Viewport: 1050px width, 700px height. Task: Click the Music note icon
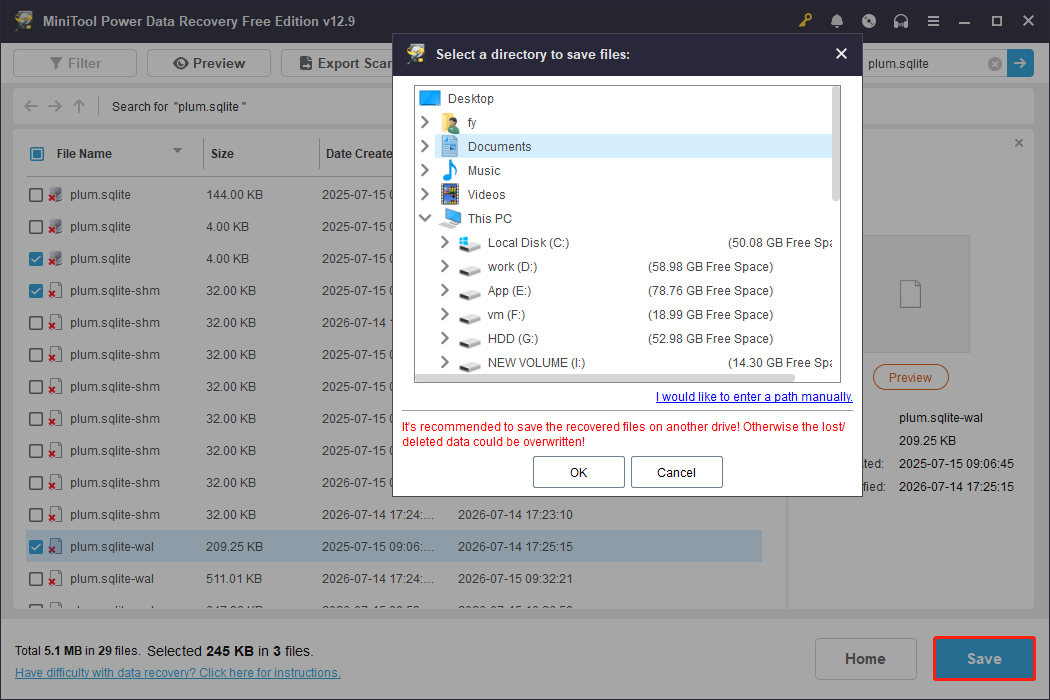450,170
